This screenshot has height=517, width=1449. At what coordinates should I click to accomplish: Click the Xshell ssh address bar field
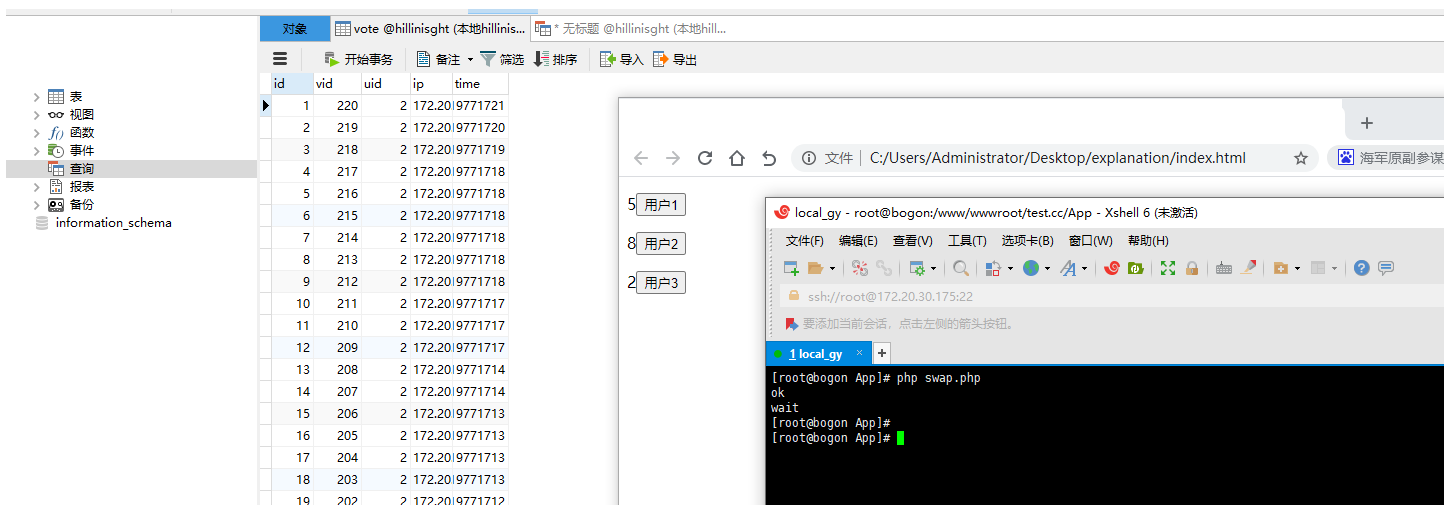click(x=1110, y=296)
